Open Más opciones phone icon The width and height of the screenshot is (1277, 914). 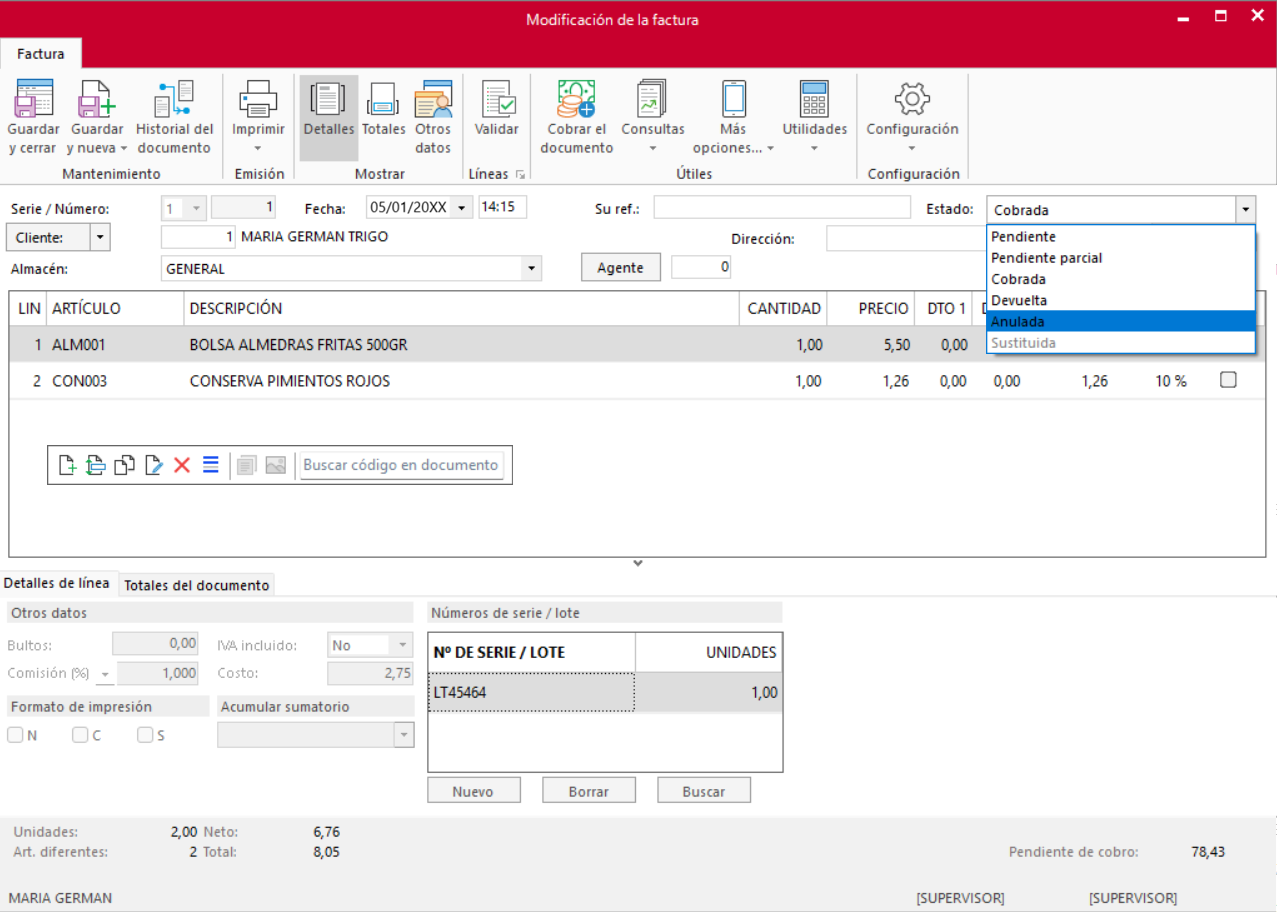click(x=734, y=98)
